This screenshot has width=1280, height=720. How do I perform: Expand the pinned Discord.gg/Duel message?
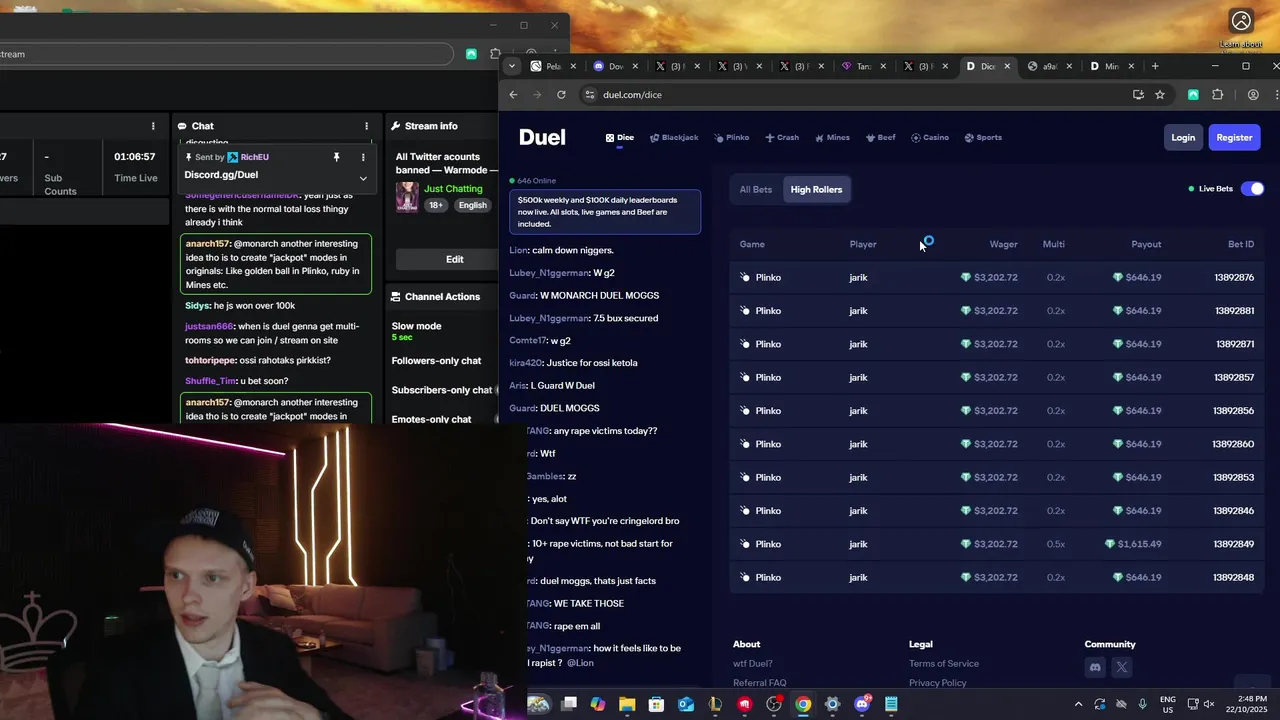(363, 178)
